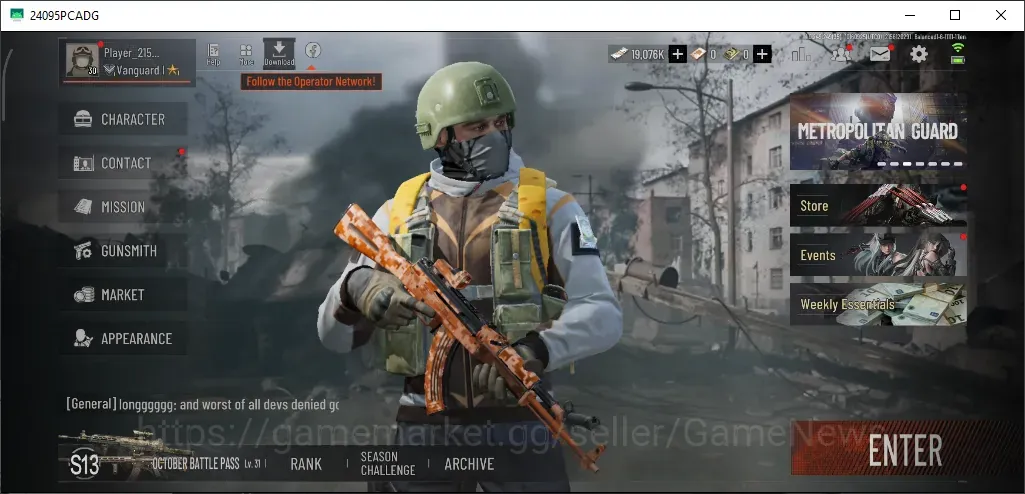Open the General chat message line

point(203,404)
